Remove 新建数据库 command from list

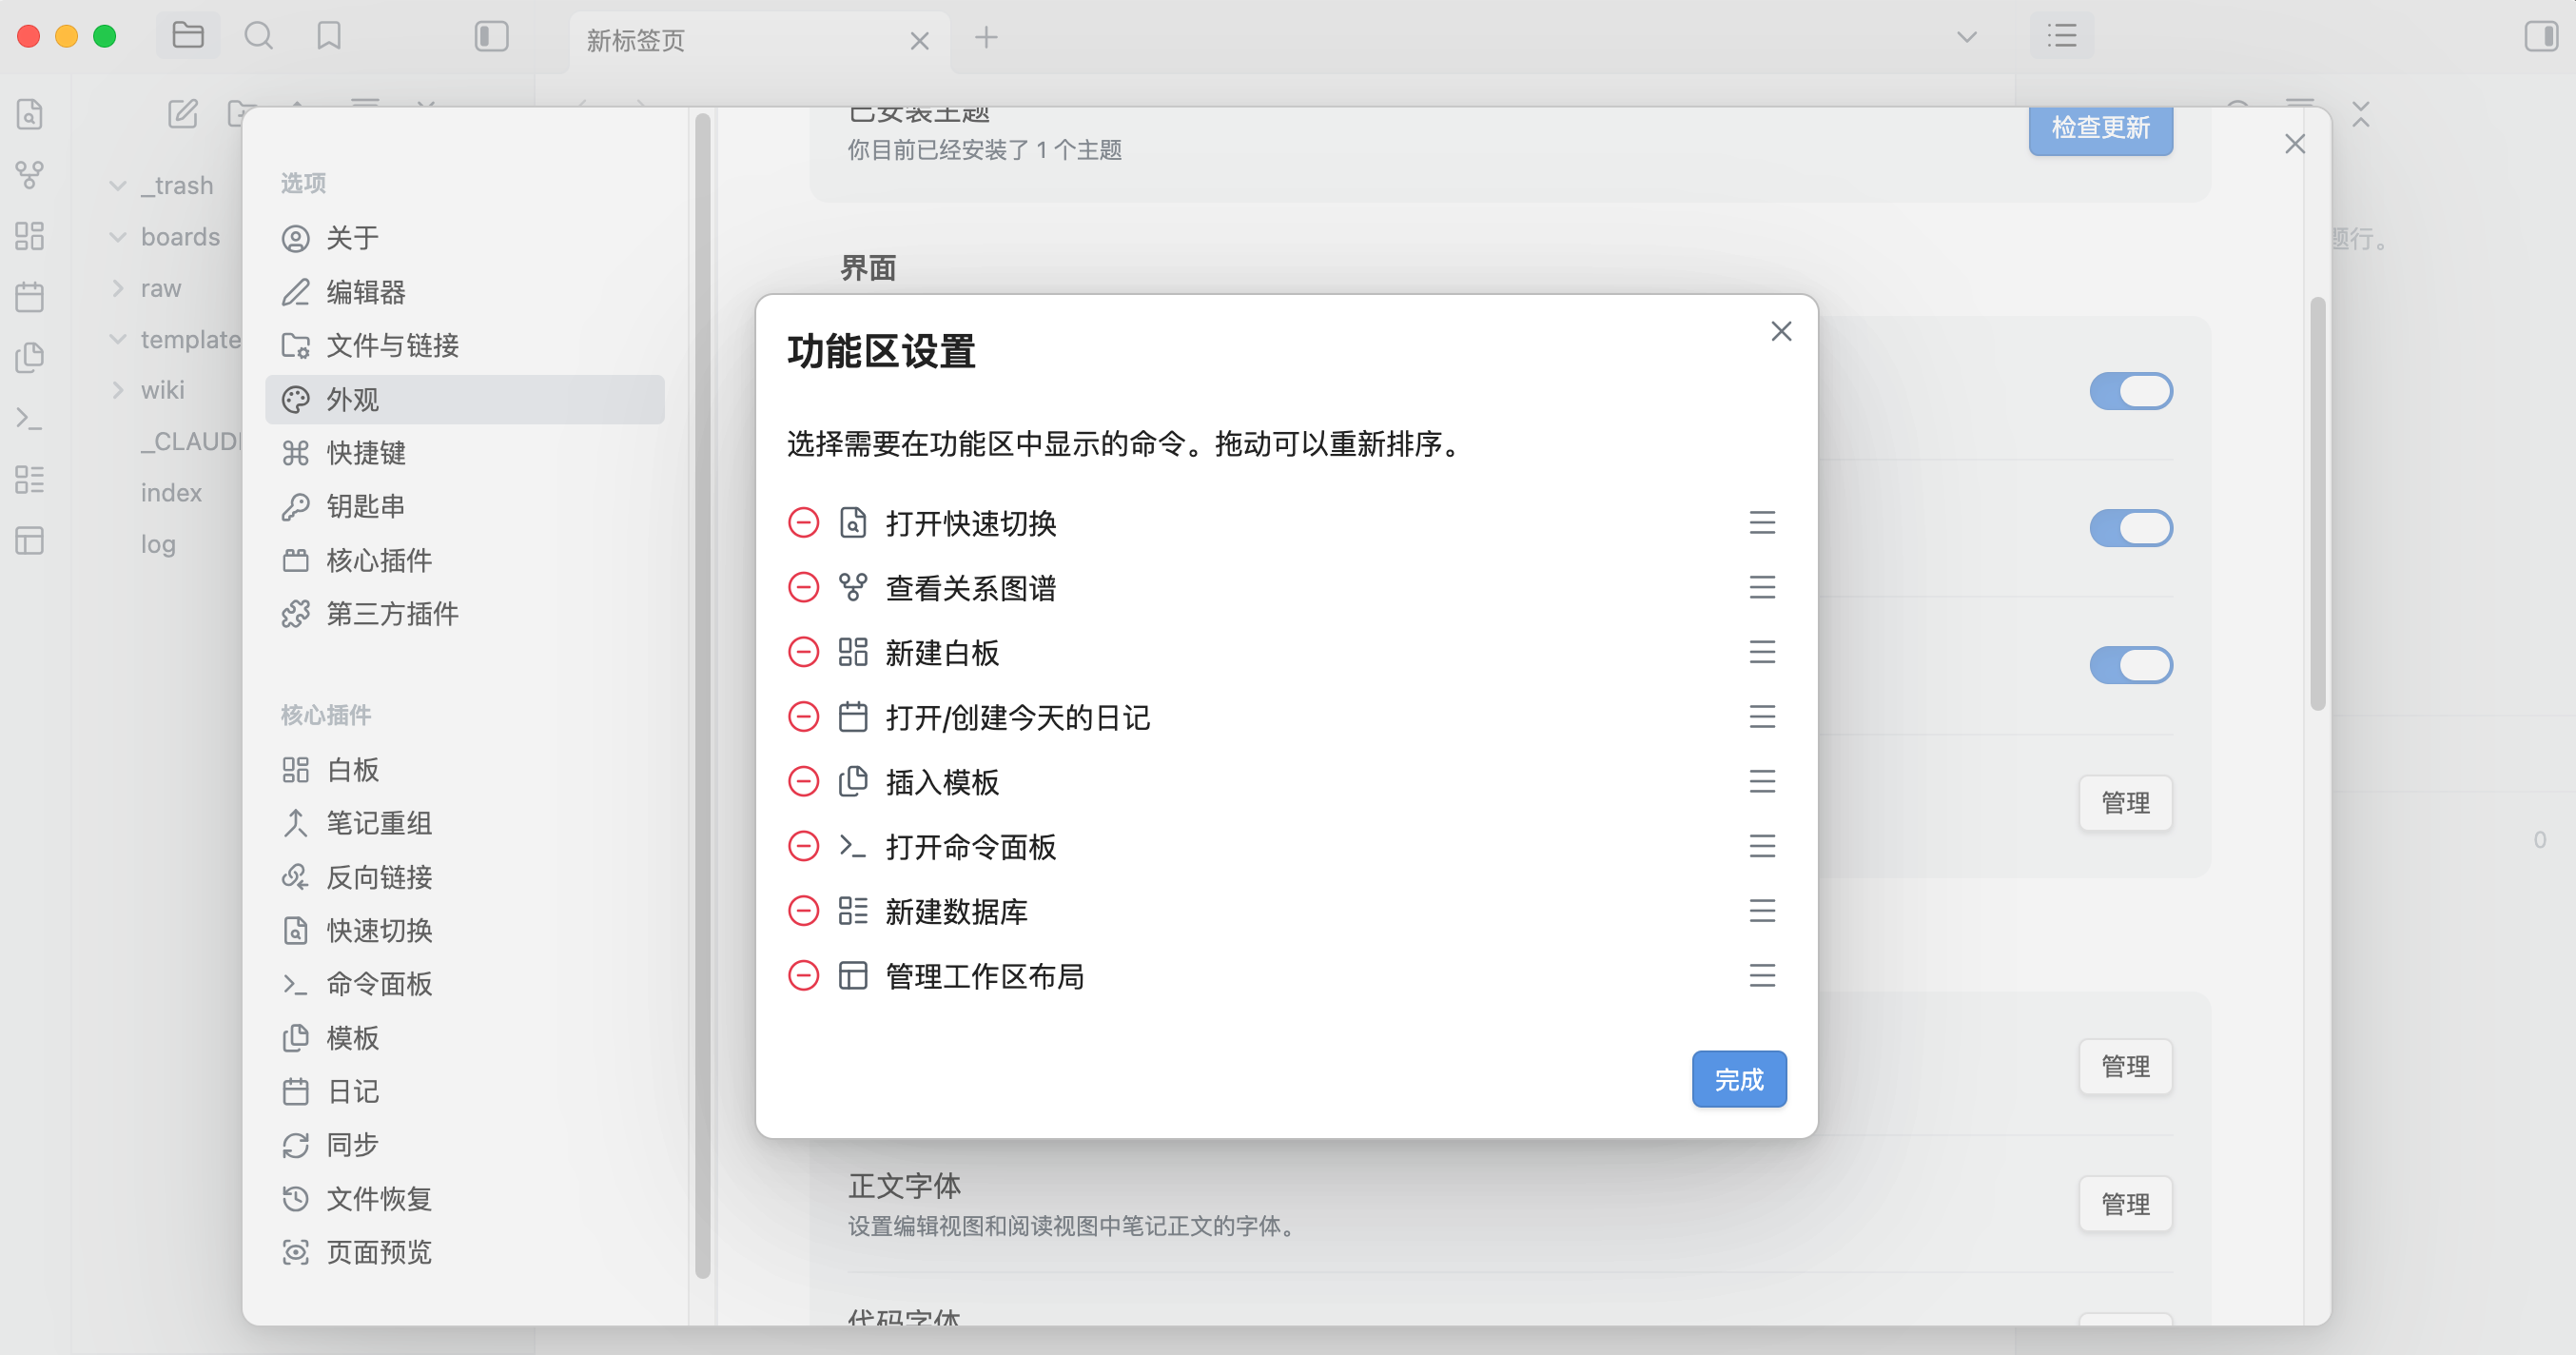click(803, 911)
